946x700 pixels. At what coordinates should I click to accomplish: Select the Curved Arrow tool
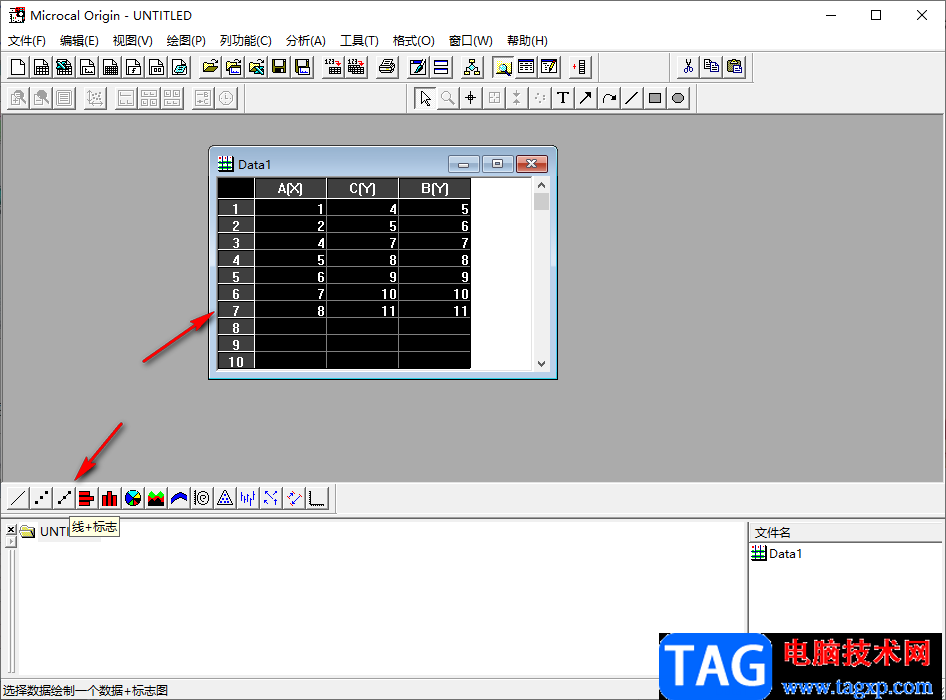point(609,98)
